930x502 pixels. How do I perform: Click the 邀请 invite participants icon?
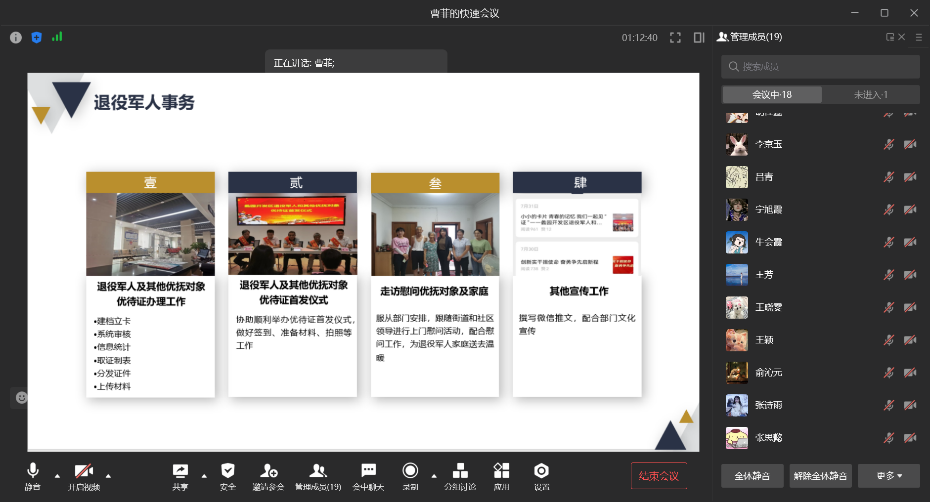tap(268, 470)
